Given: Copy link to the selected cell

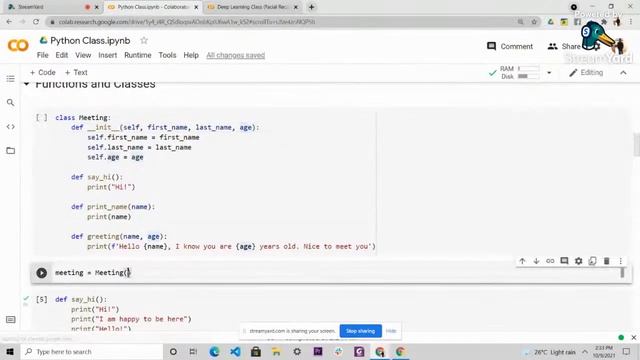Looking at the screenshot, I should [550, 261].
